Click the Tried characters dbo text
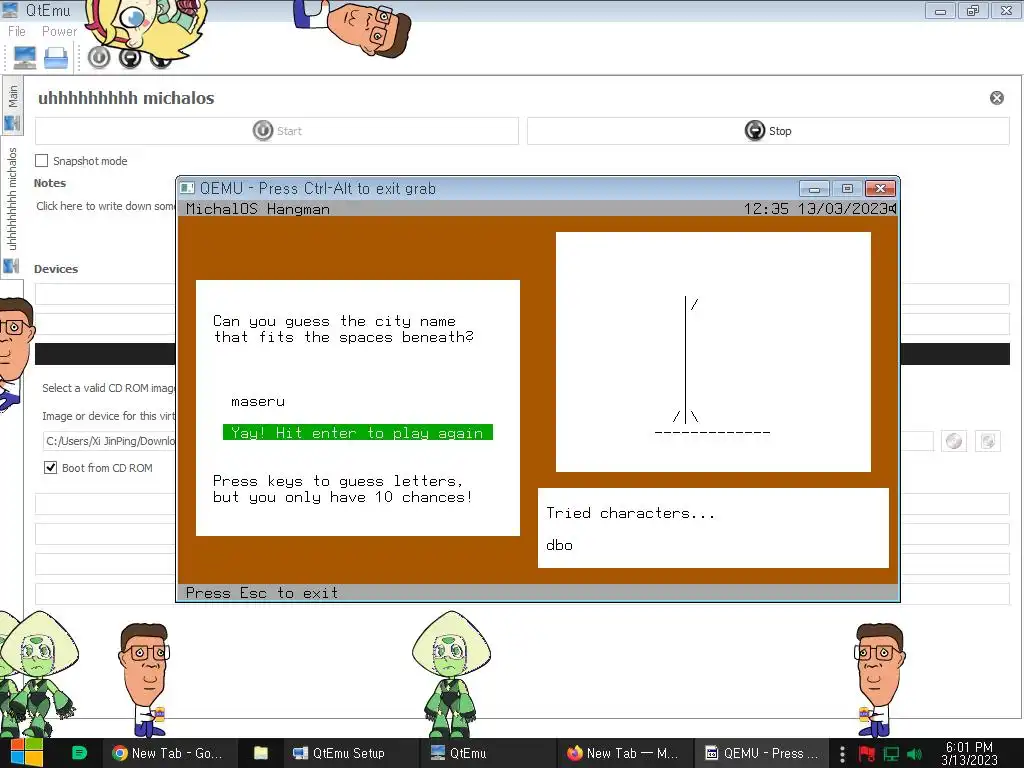The width and height of the screenshot is (1024, 768). [560, 545]
